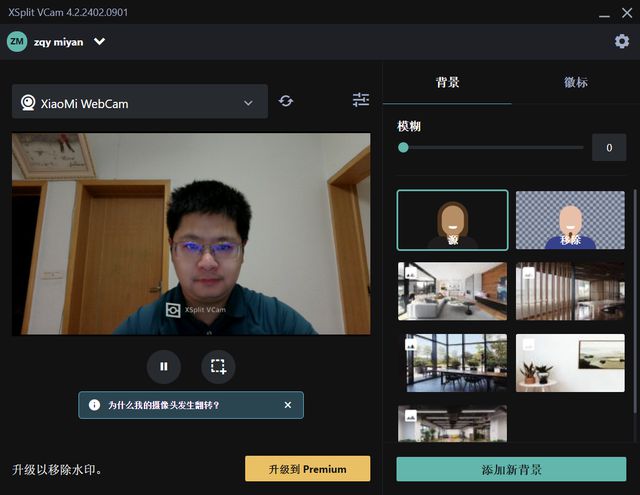640x495 pixels.
Task: Open the settings gear icon
Action: click(x=622, y=41)
